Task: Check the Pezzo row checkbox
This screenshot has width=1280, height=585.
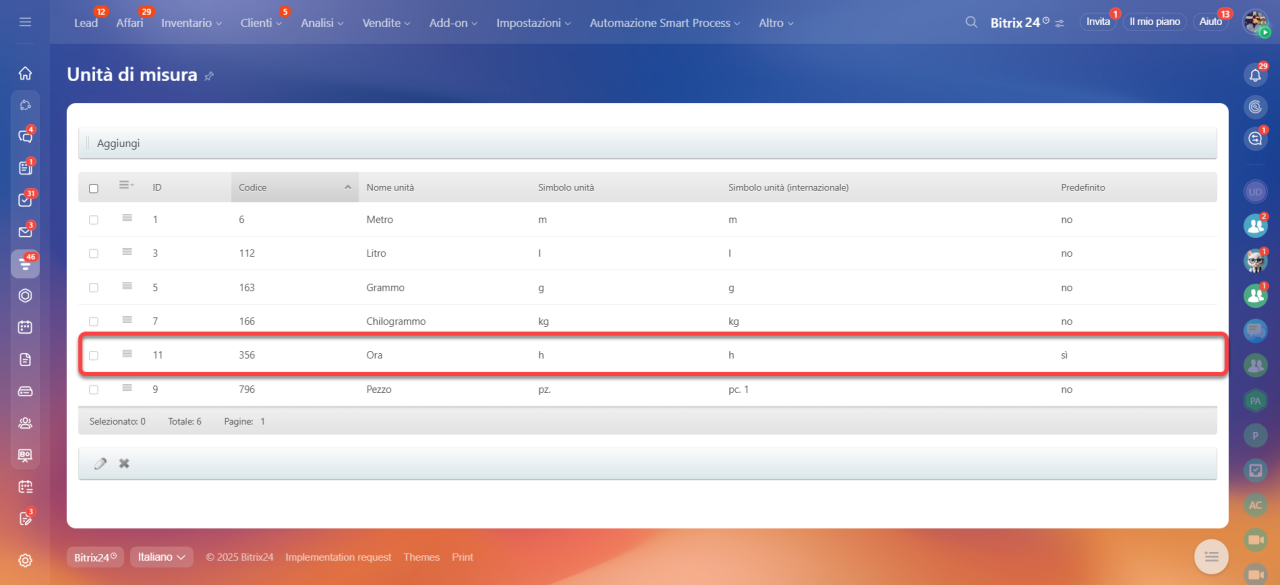Action: [94, 389]
